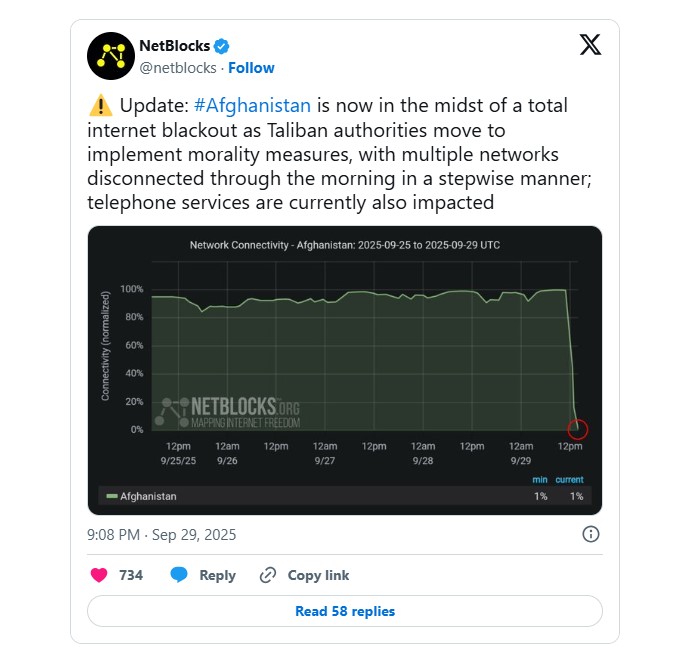Click the copy link chain icon
This screenshot has height=666, width=691.
(x=267, y=575)
